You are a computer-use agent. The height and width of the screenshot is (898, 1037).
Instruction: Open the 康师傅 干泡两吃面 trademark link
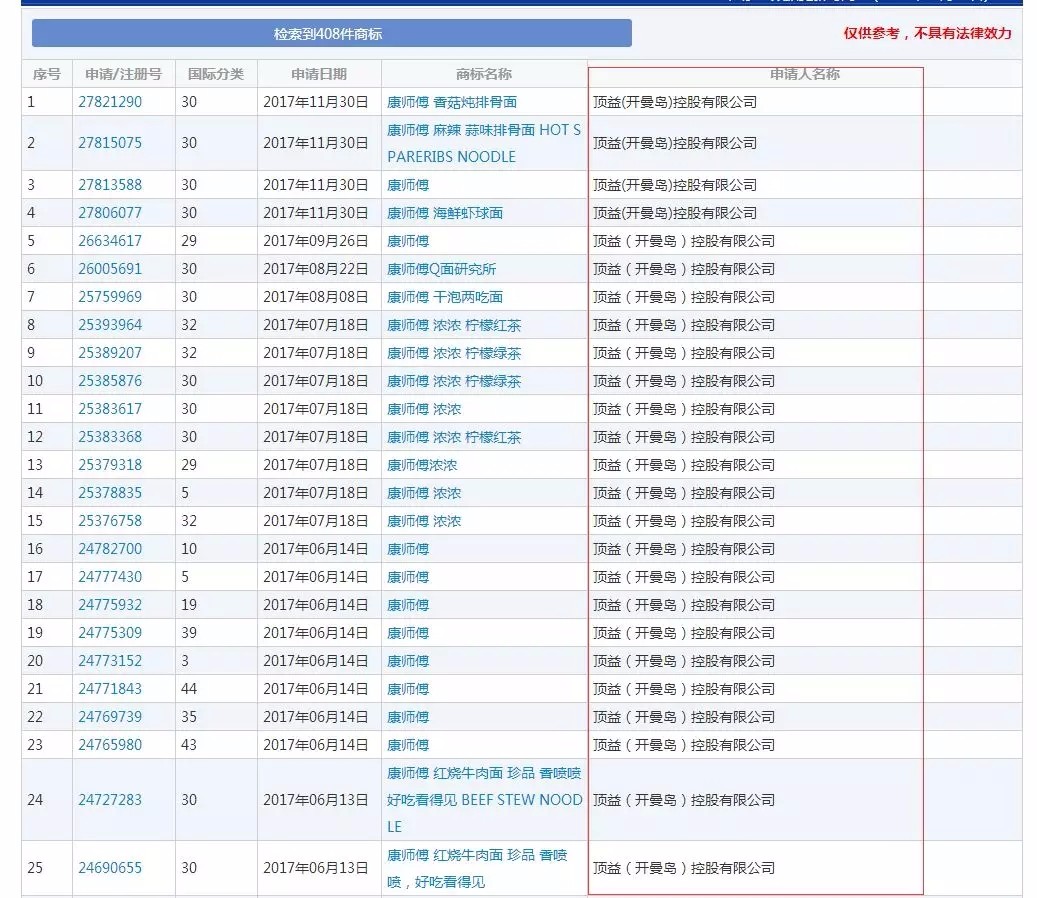pos(444,297)
